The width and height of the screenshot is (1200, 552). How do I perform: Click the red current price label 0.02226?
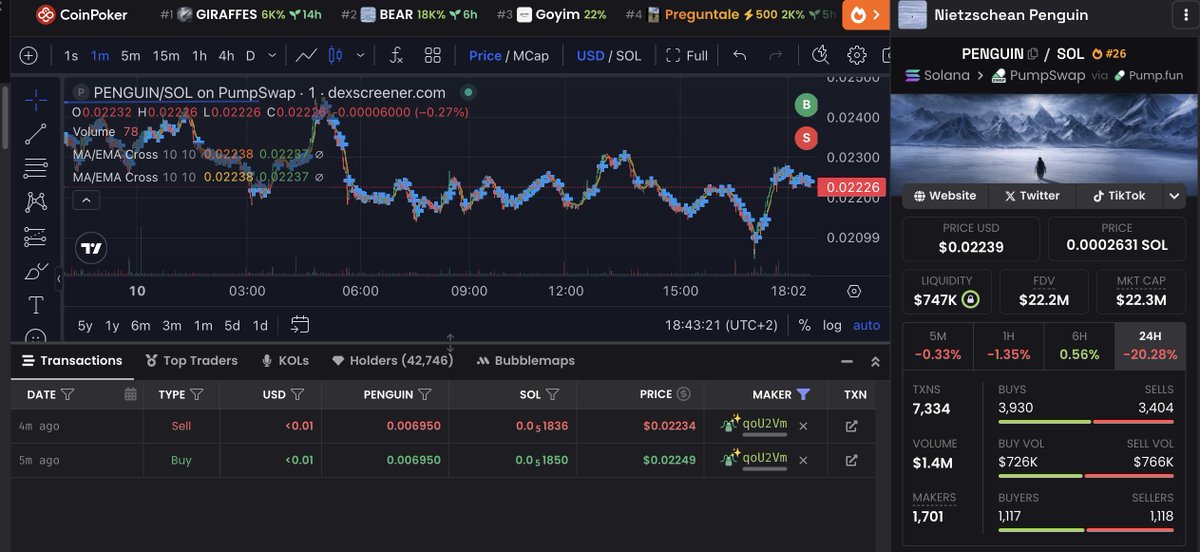851,187
